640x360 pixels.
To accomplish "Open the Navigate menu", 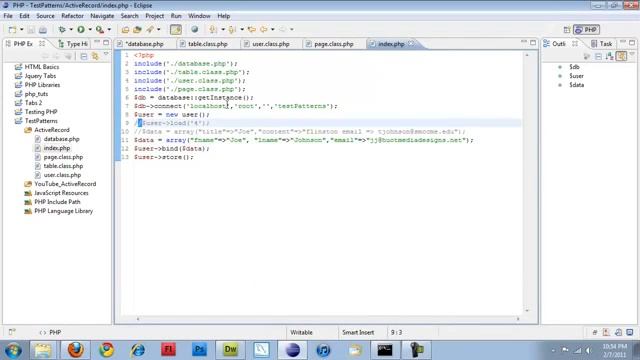I will pos(102,16).
